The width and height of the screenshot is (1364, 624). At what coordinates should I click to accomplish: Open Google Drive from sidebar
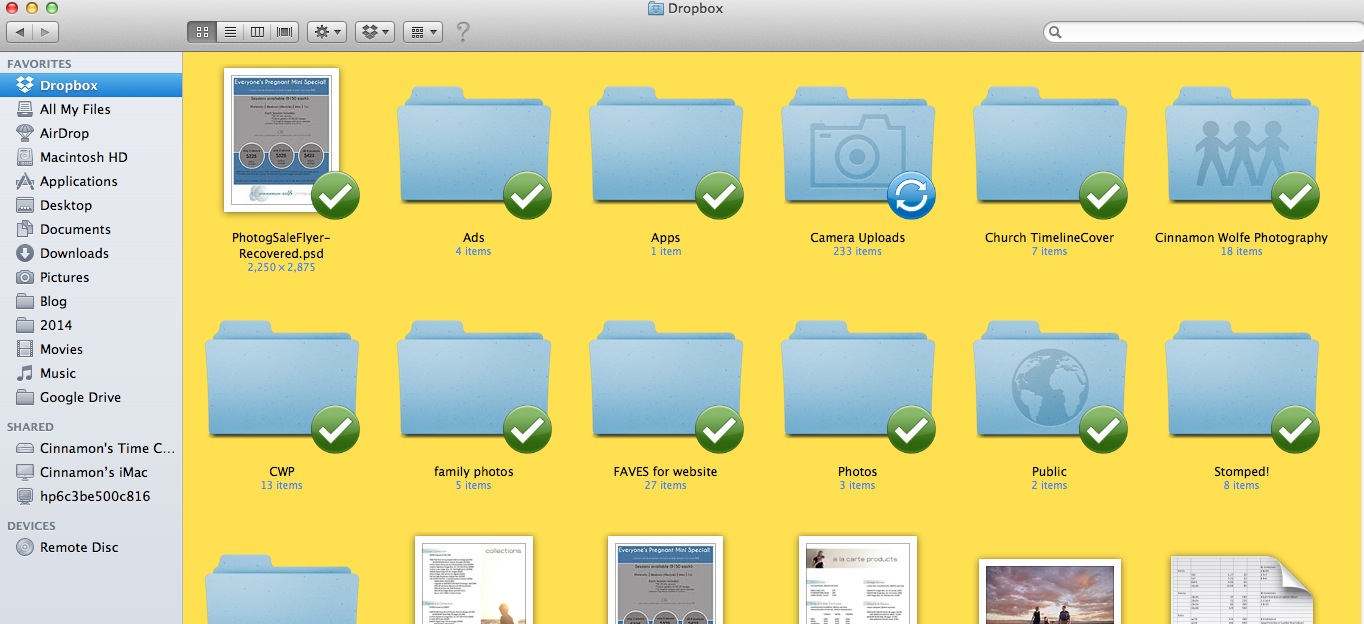(x=91, y=397)
